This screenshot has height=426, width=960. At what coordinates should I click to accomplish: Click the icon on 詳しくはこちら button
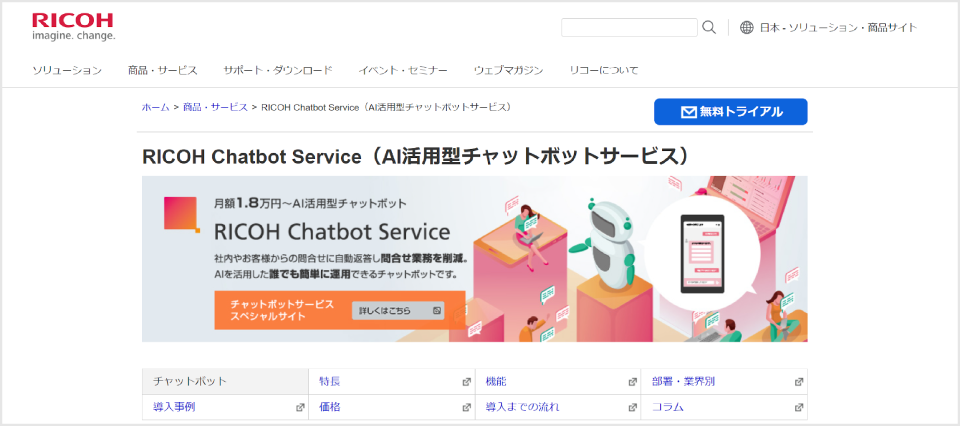click(x=437, y=310)
